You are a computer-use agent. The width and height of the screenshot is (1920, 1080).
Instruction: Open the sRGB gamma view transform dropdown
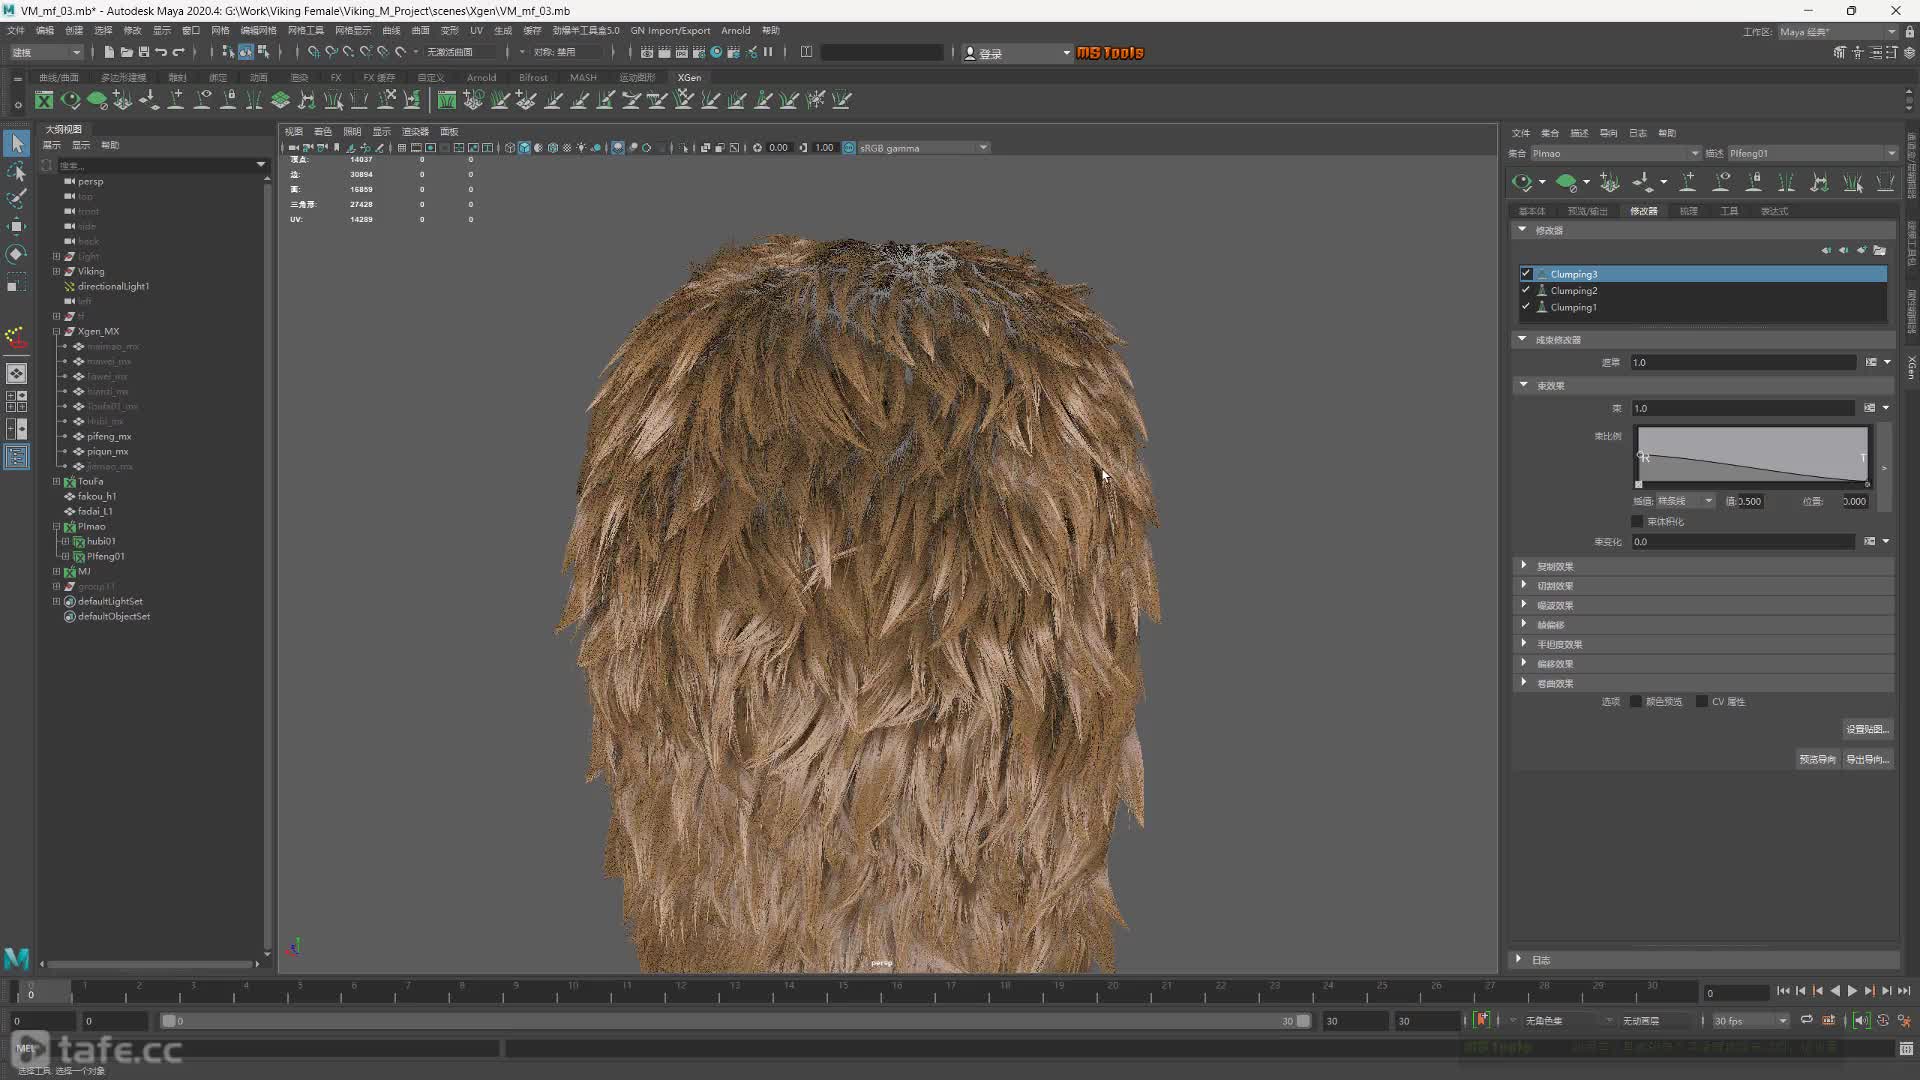point(923,148)
